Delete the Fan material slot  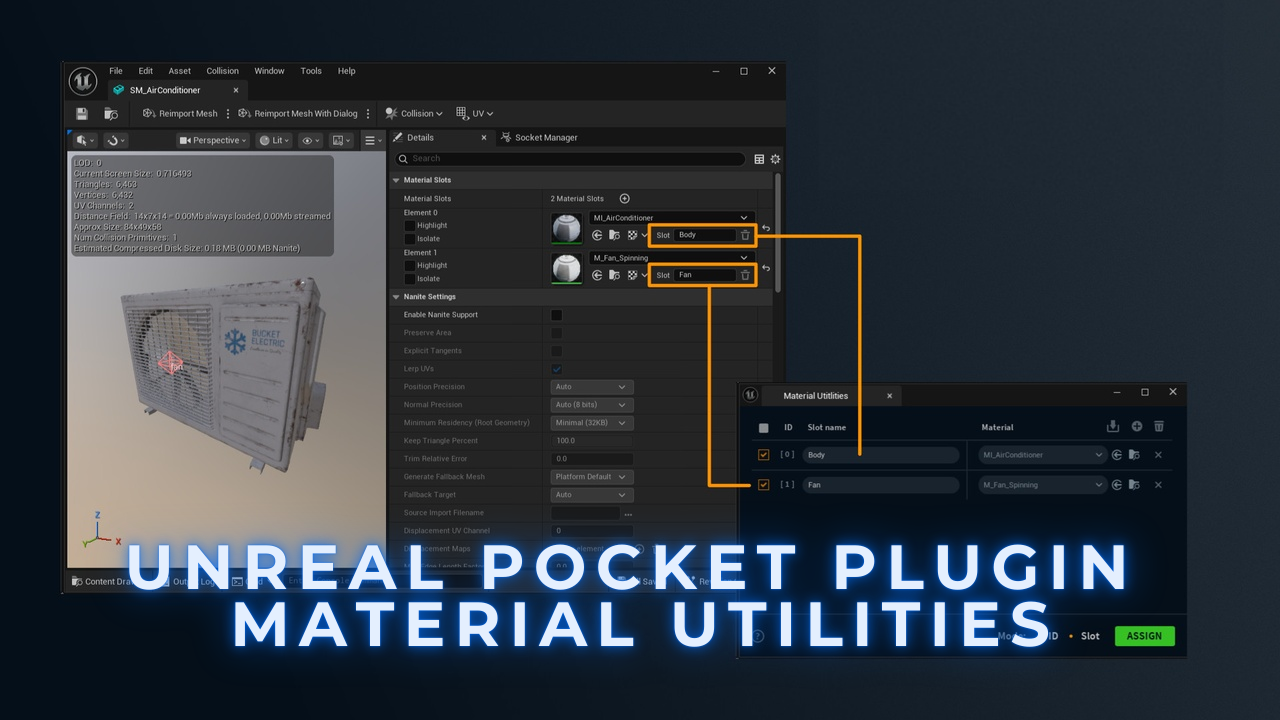[x=745, y=275]
